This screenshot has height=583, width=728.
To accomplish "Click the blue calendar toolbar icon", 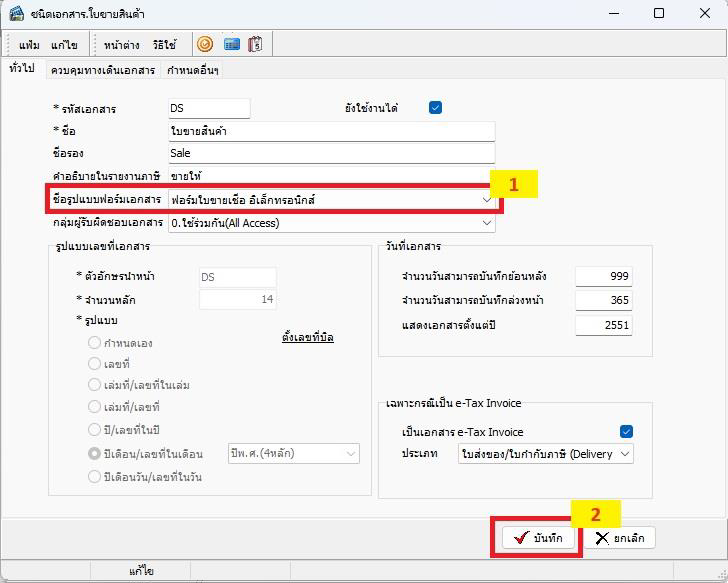I will [231, 45].
